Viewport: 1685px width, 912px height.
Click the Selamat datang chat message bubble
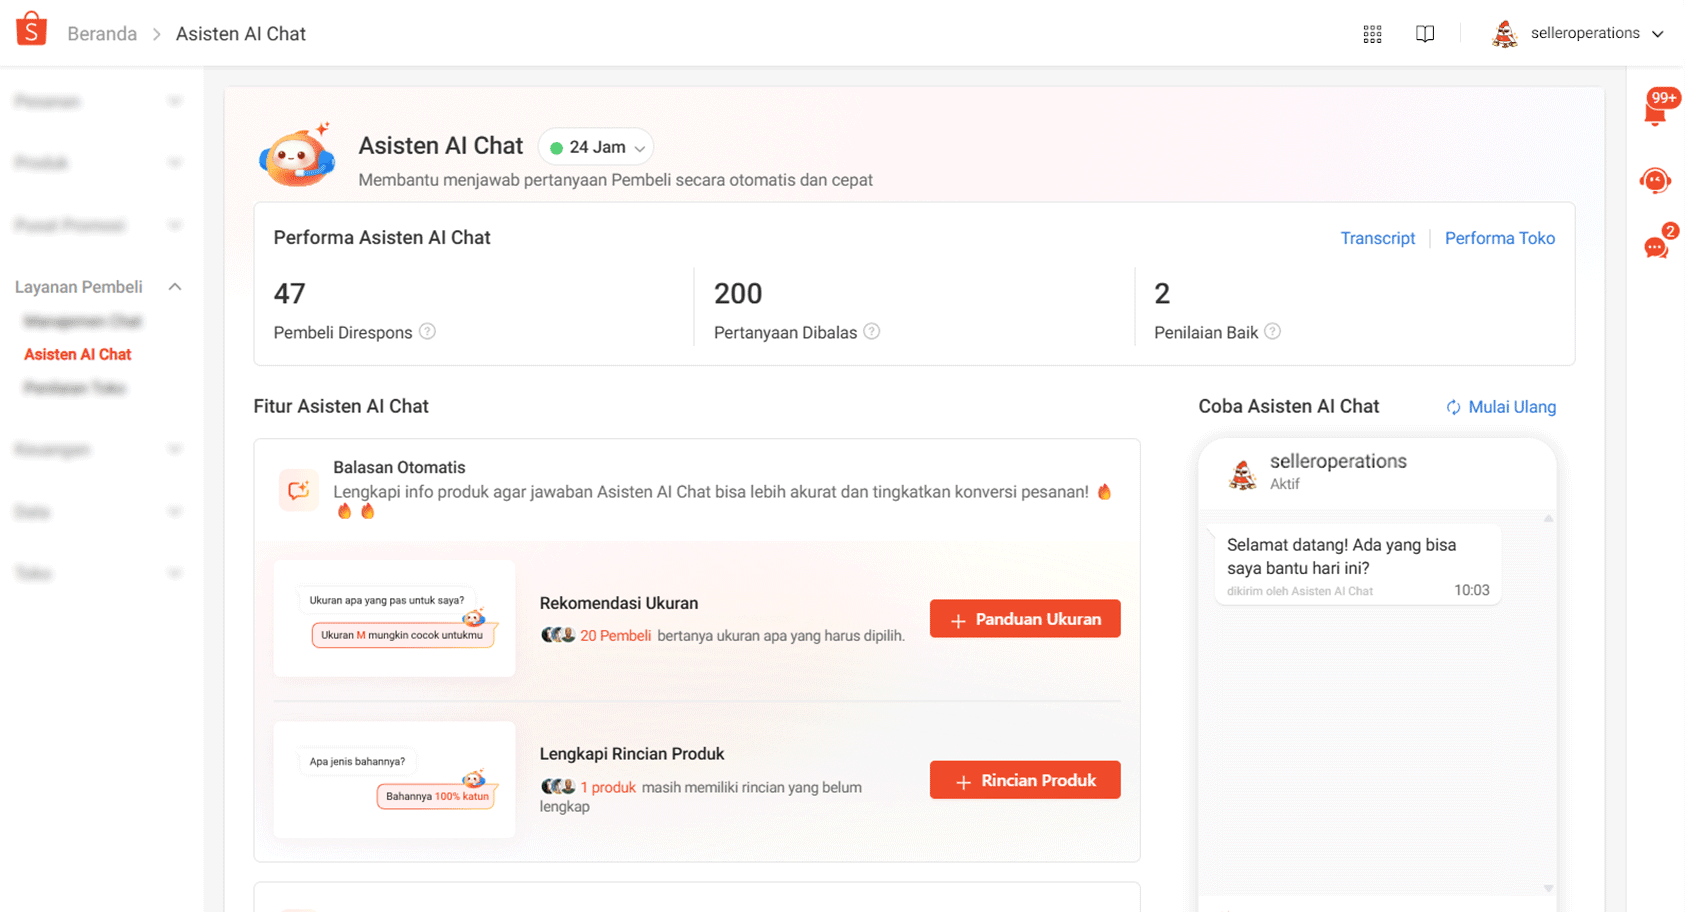pos(1358,565)
